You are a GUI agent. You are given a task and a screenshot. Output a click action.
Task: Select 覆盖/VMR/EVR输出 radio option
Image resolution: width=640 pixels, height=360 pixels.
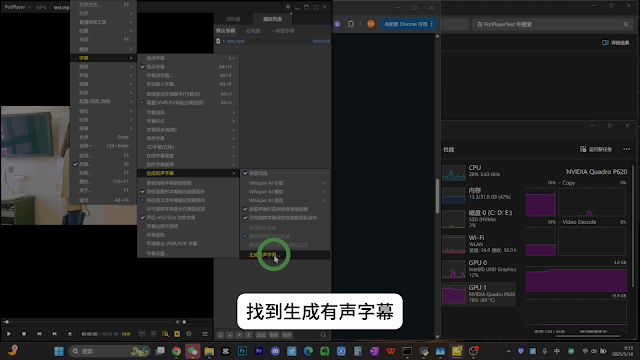pyautogui.click(x=188, y=102)
